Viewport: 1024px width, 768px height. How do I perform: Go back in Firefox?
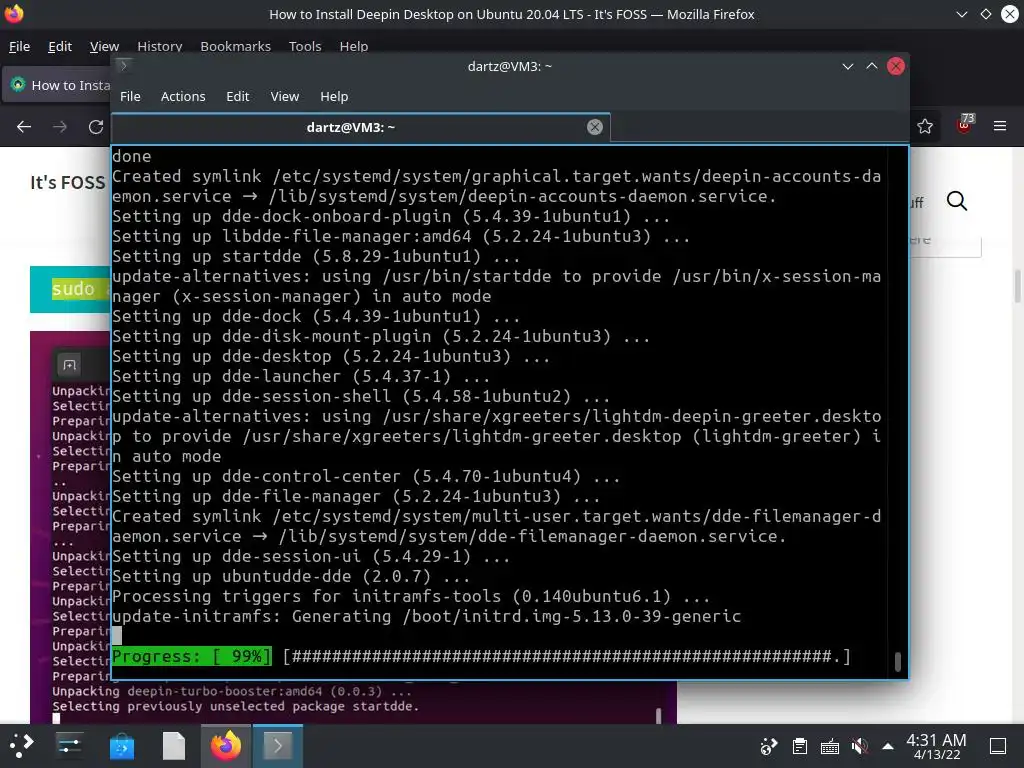[24, 127]
